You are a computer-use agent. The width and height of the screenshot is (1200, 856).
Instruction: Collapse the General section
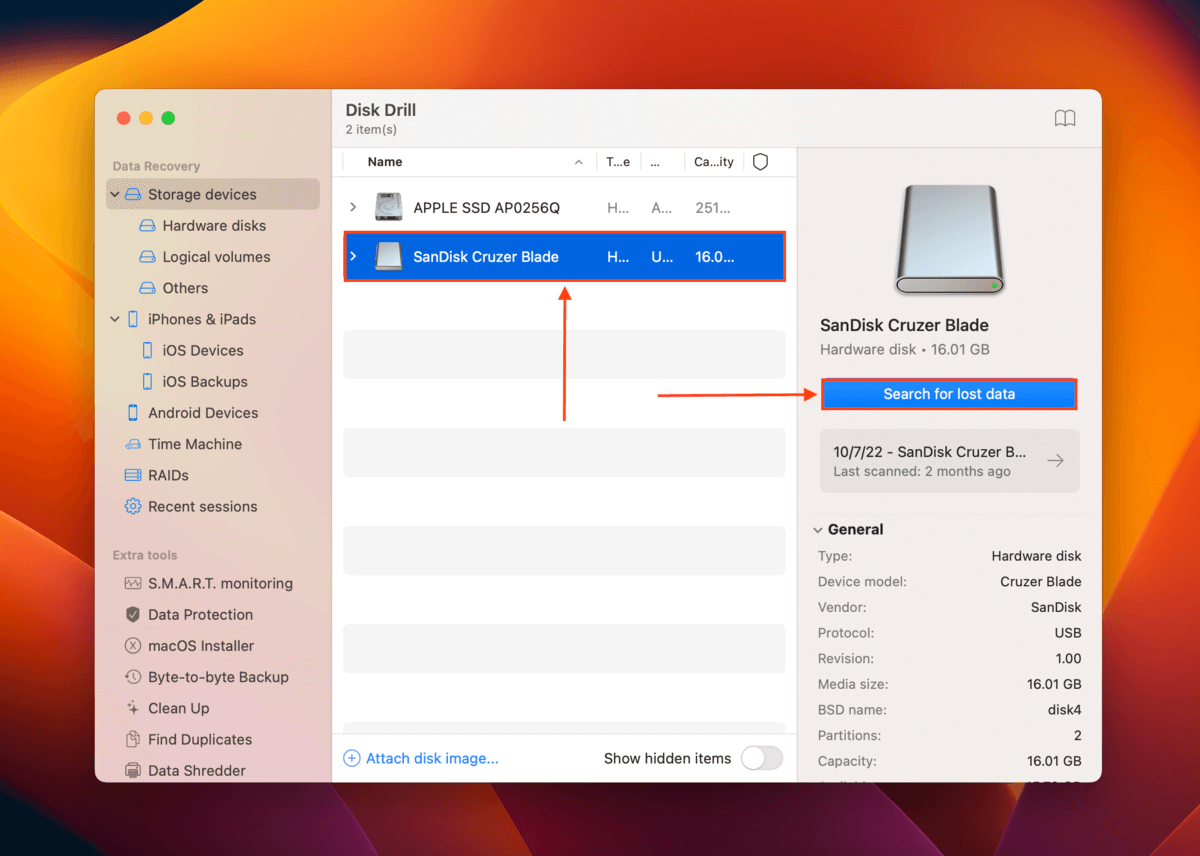click(818, 530)
